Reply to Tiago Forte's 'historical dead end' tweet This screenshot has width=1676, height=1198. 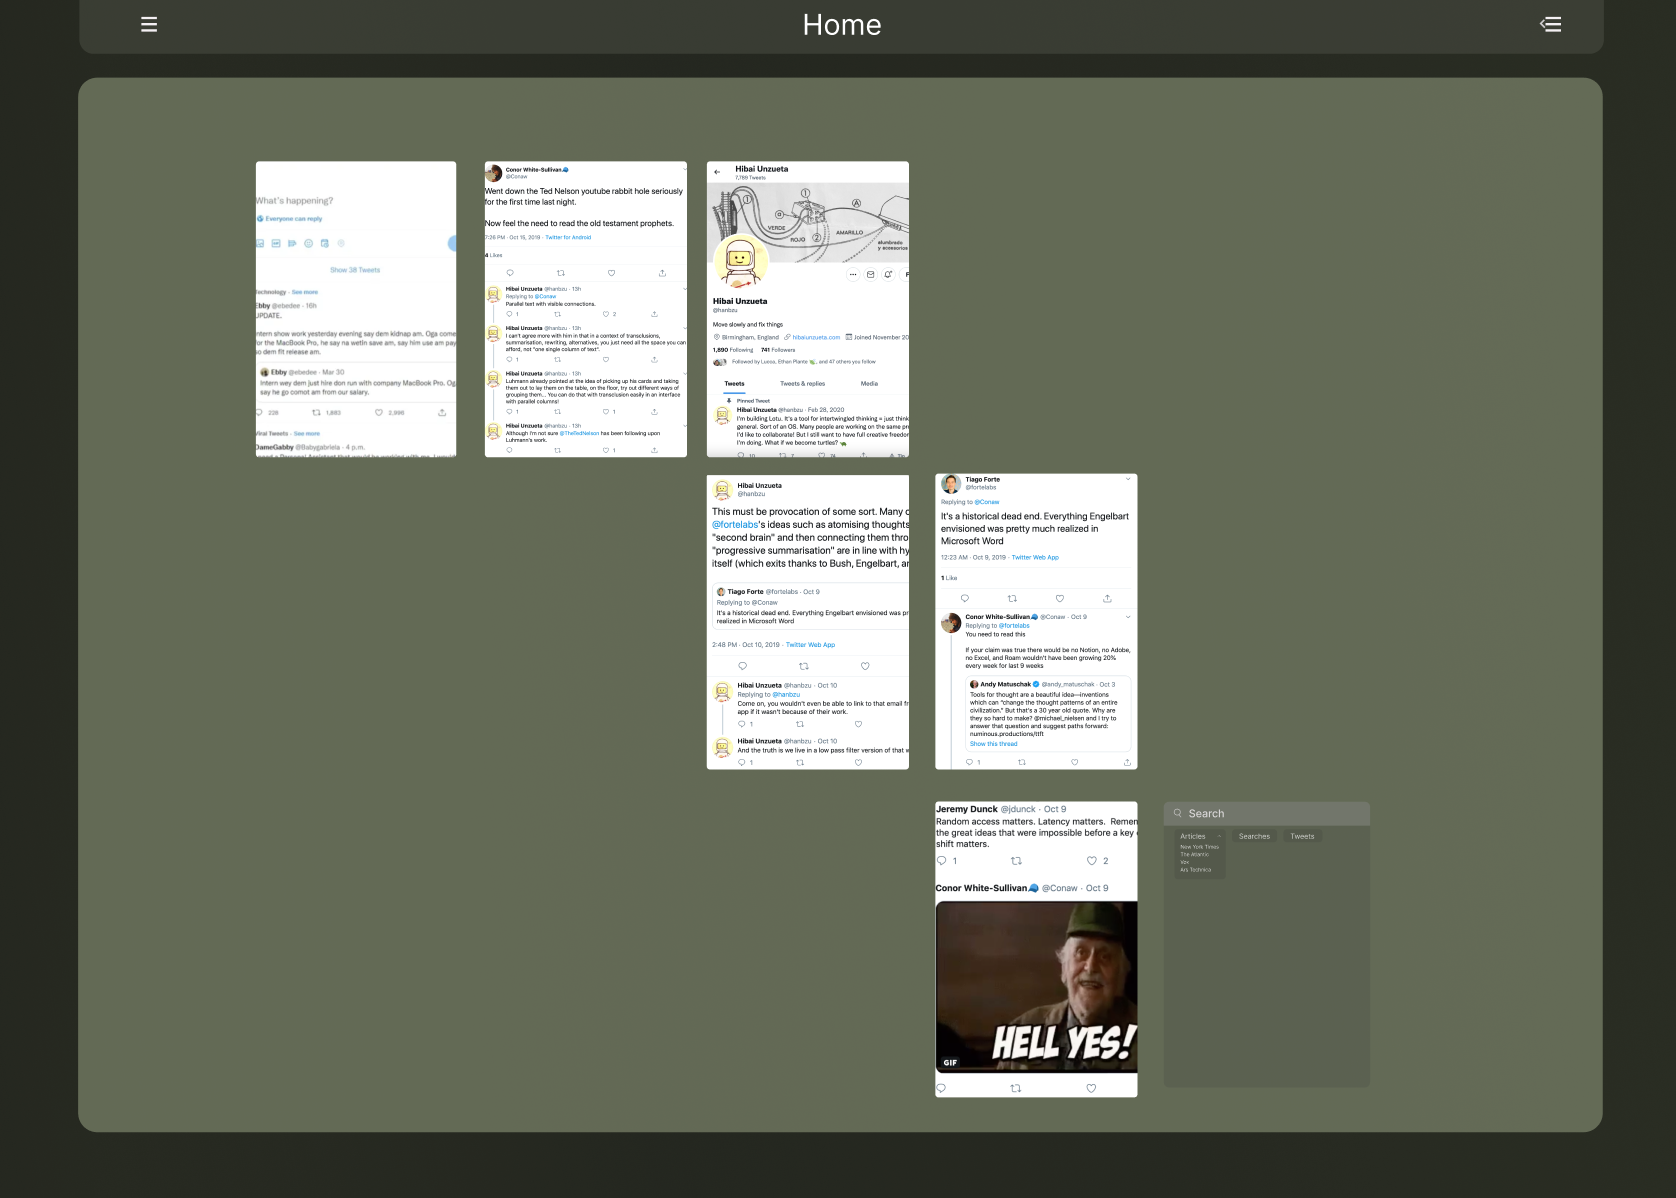pos(965,598)
